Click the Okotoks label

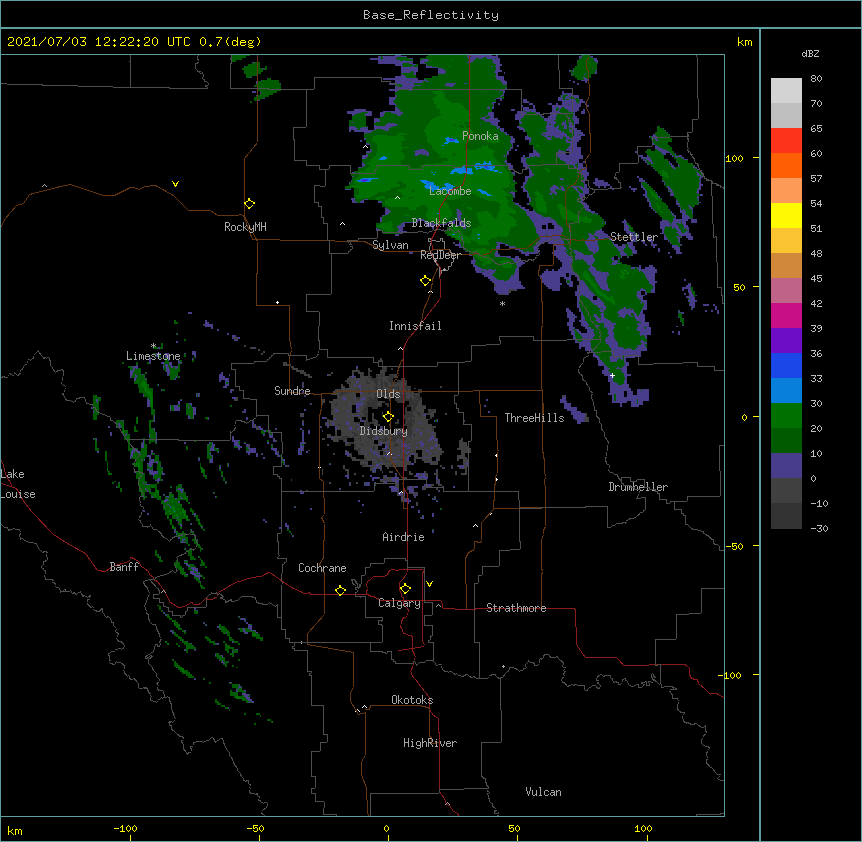[x=412, y=700]
